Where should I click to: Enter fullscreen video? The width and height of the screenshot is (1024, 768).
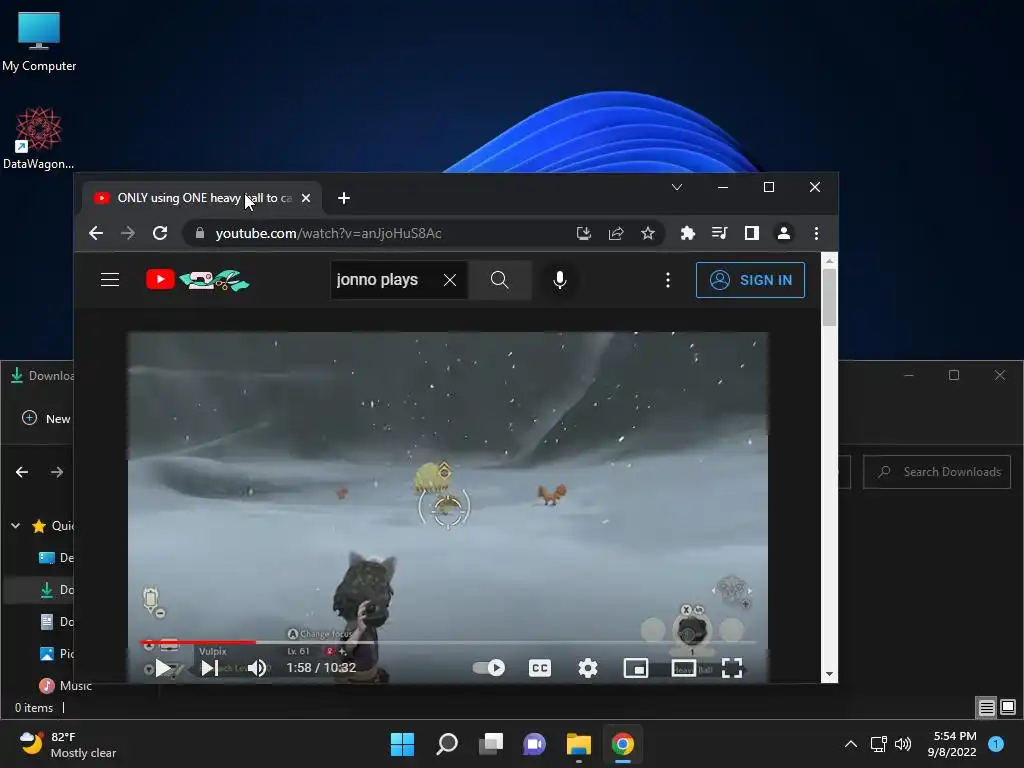[x=732, y=667]
